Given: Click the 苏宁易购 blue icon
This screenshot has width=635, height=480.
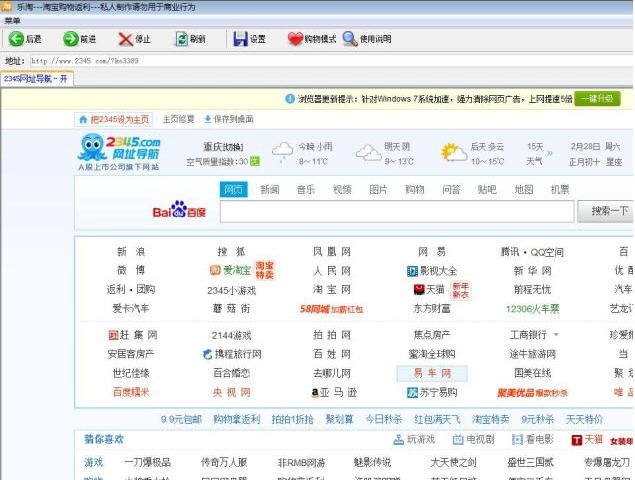Looking at the screenshot, I should pos(412,393).
